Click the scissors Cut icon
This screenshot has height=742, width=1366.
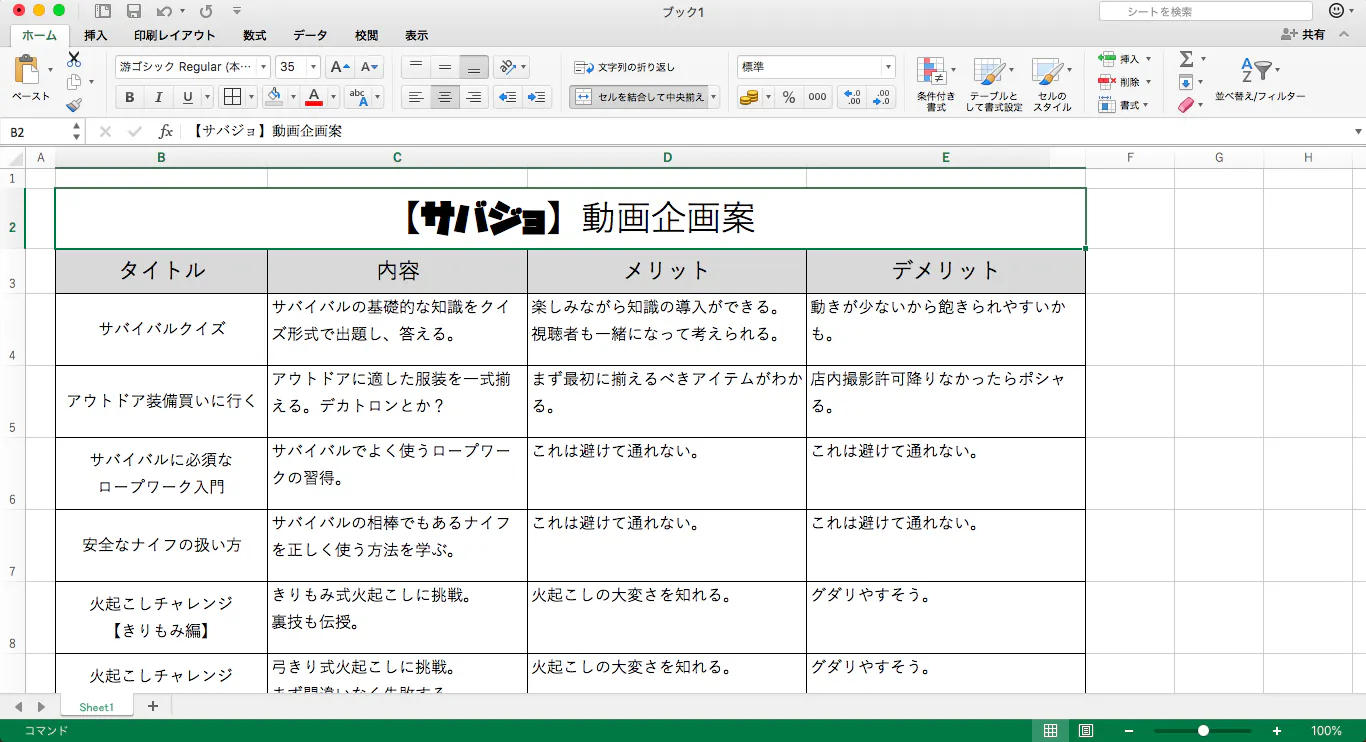74,59
